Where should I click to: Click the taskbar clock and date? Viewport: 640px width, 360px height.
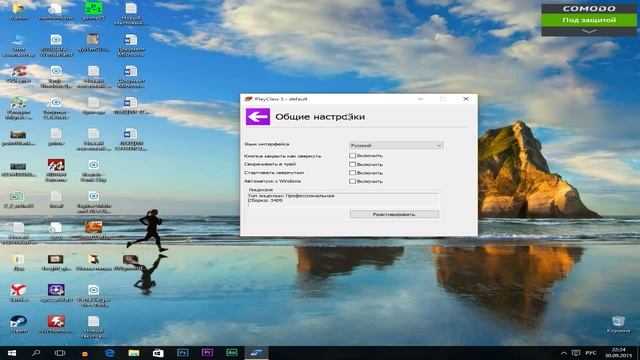pos(619,353)
